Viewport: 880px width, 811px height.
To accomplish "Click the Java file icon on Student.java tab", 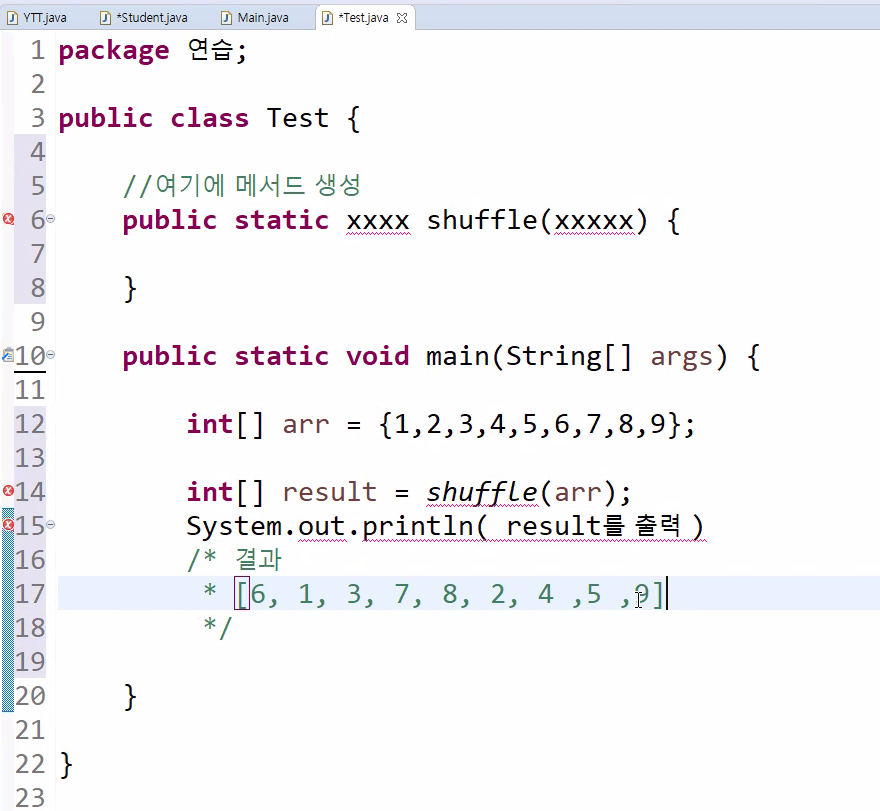I will pyautogui.click(x=105, y=18).
